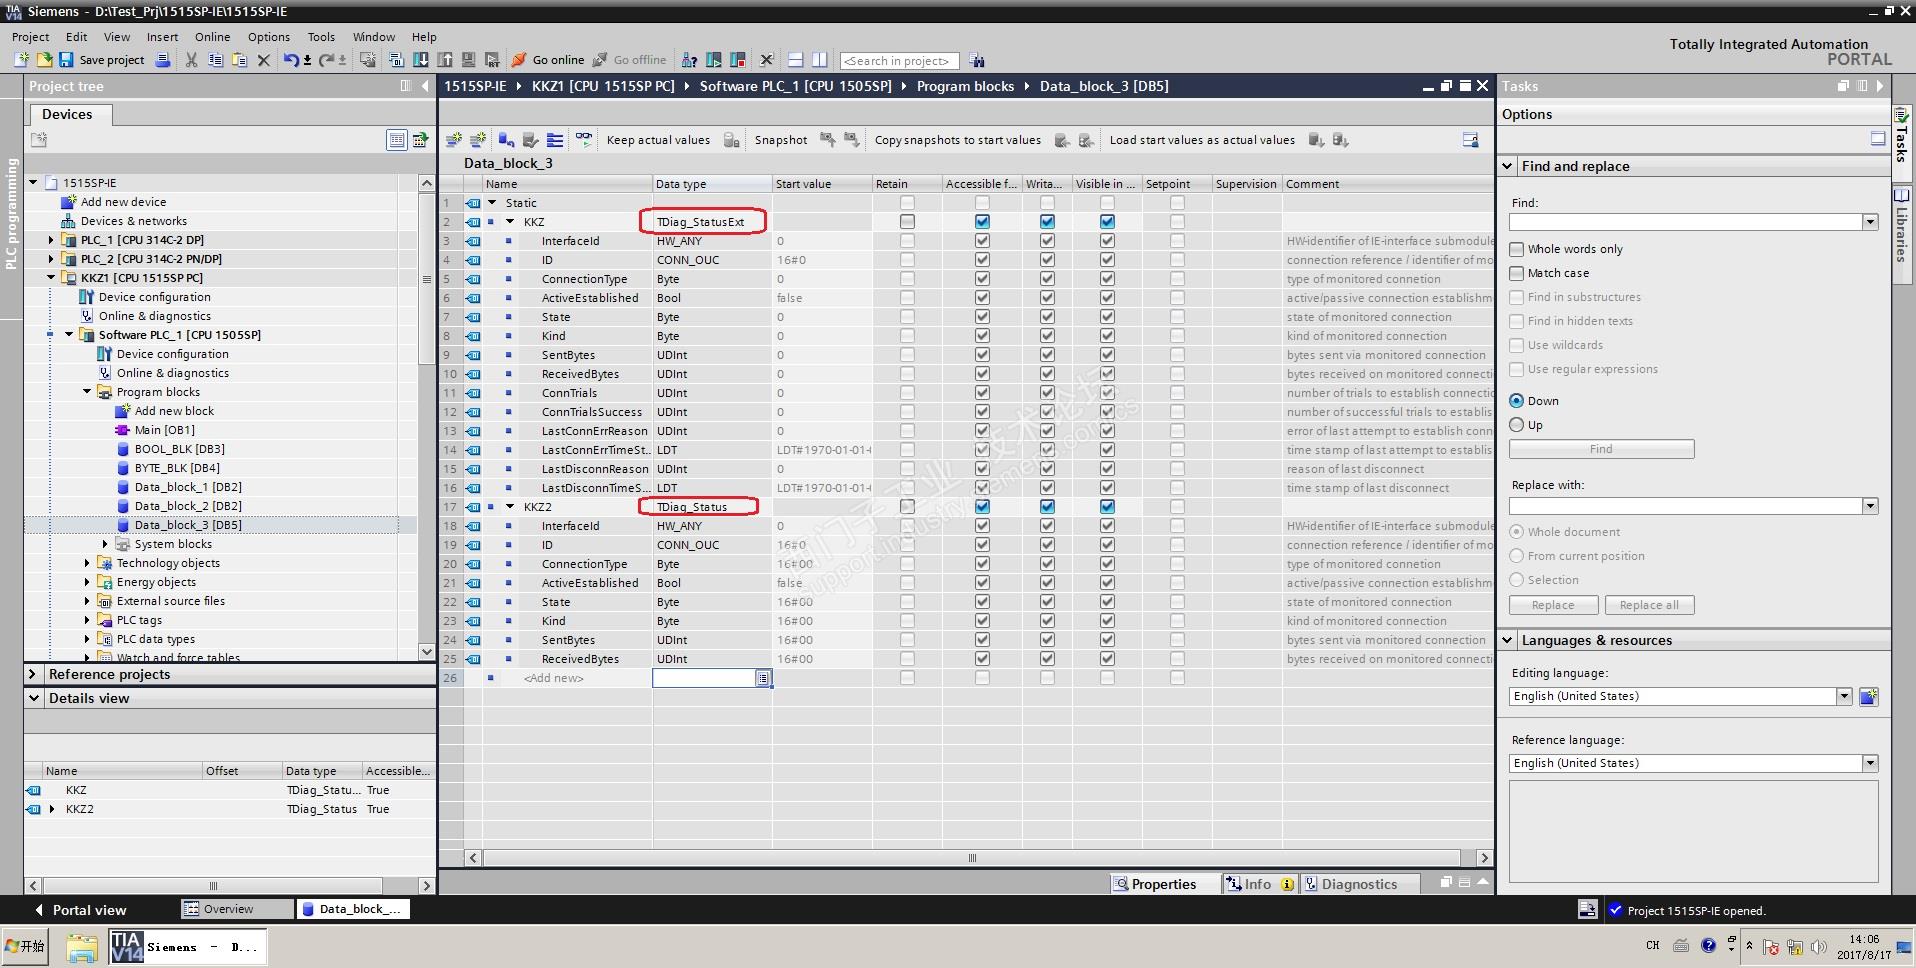Click the Start CPU icon

tap(714, 60)
